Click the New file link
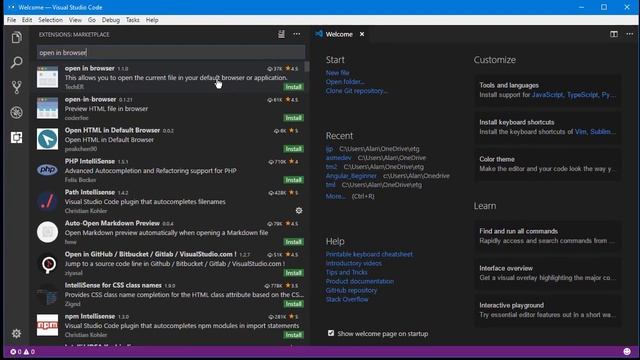The height and width of the screenshot is (360, 640). point(338,73)
